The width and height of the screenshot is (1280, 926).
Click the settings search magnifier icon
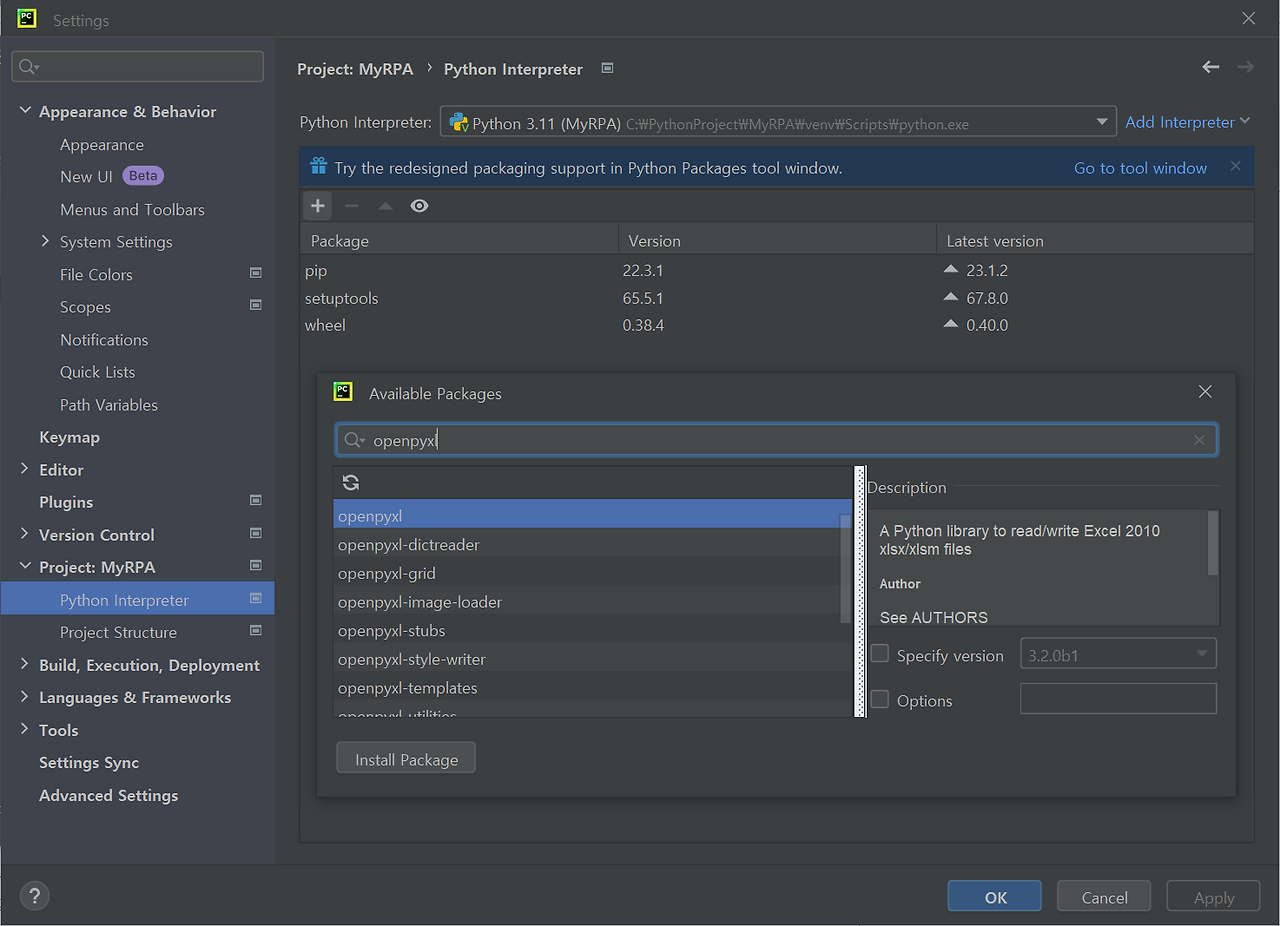click(29, 67)
